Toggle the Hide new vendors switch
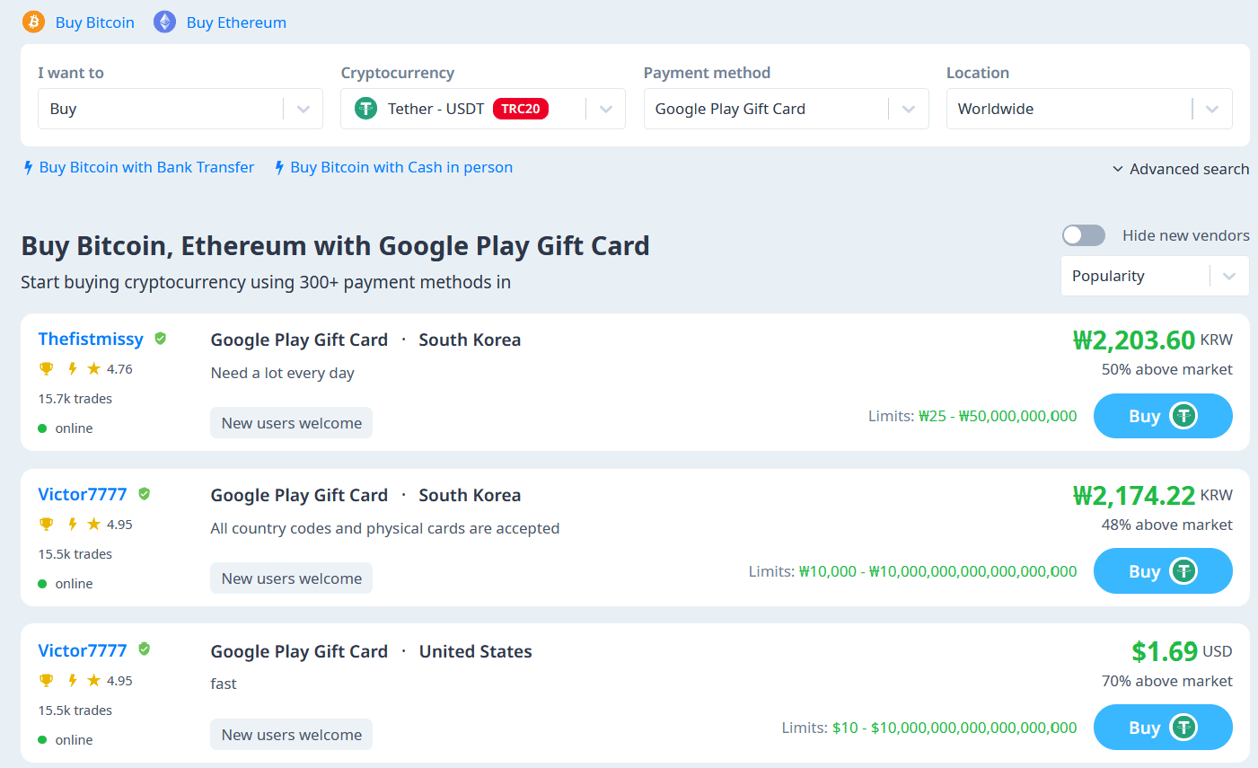This screenshot has width=1258, height=768. point(1083,234)
